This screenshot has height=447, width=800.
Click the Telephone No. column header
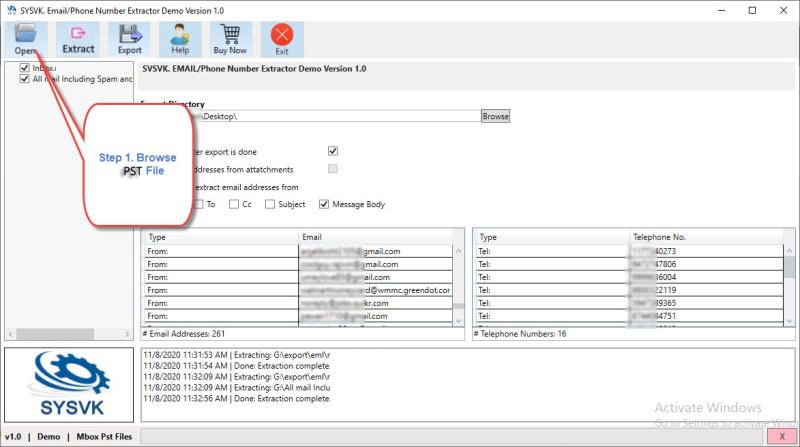[706, 237]
